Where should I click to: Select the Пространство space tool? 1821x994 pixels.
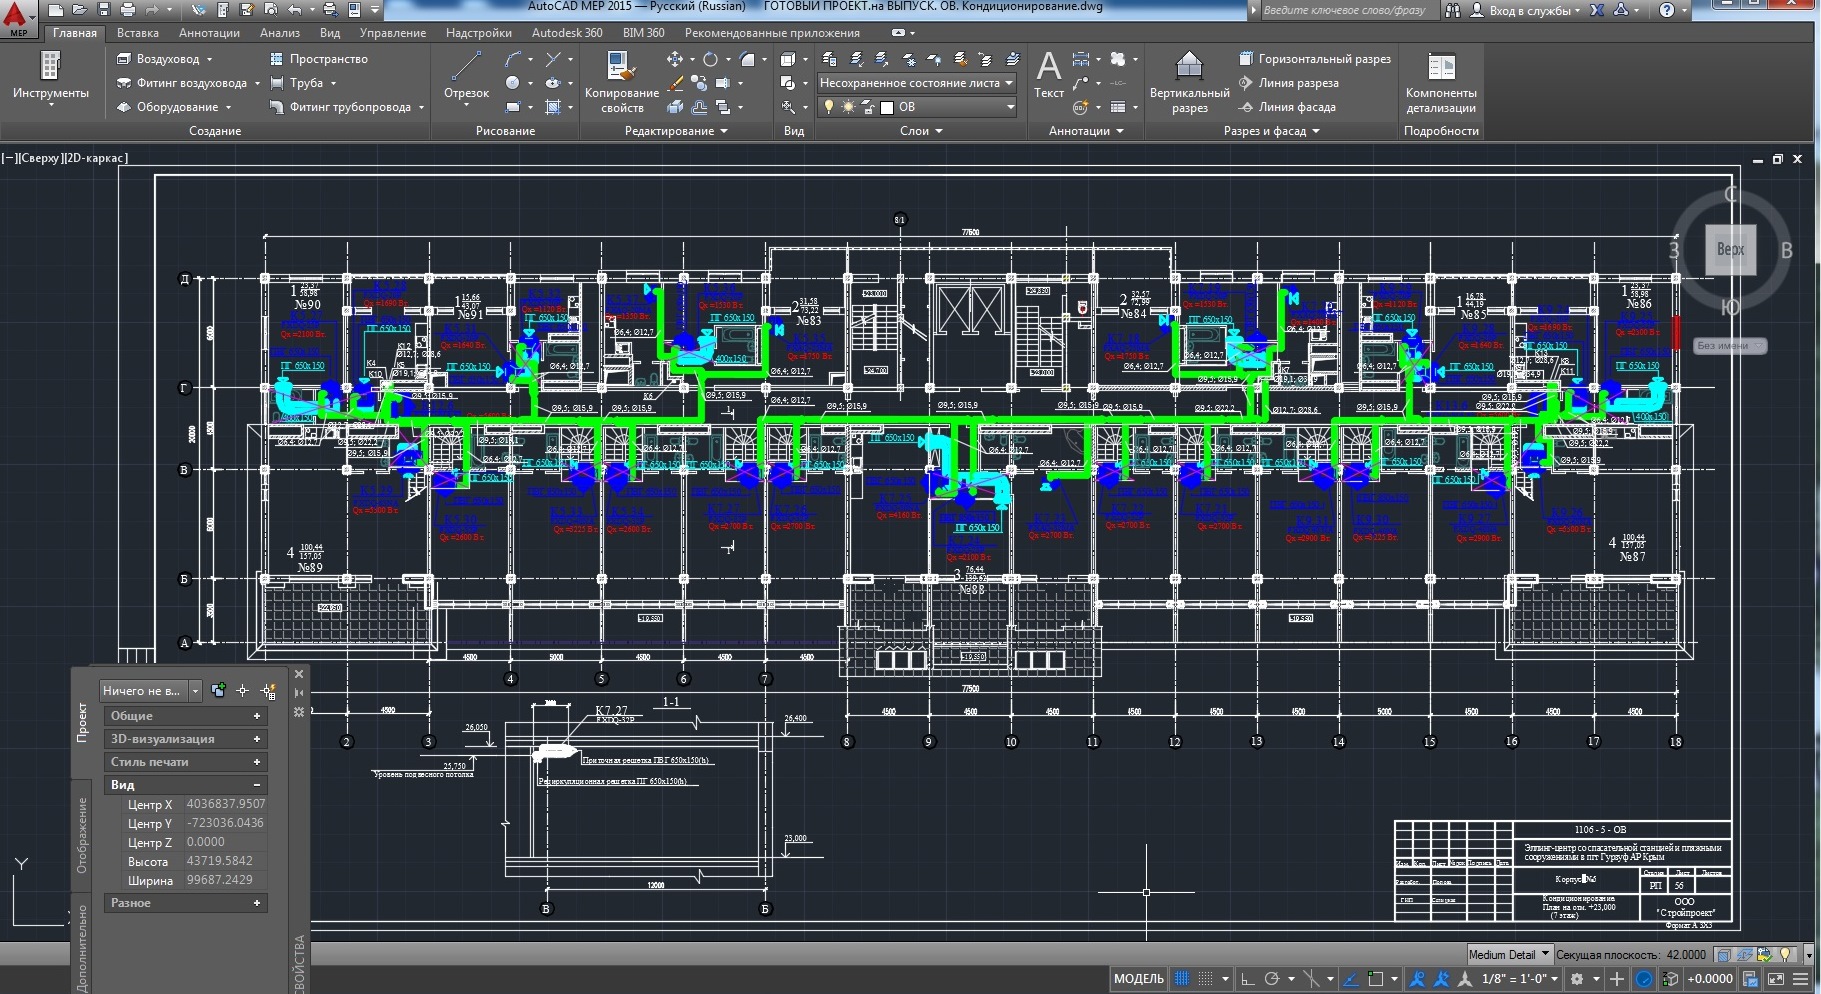coord(319,59)
